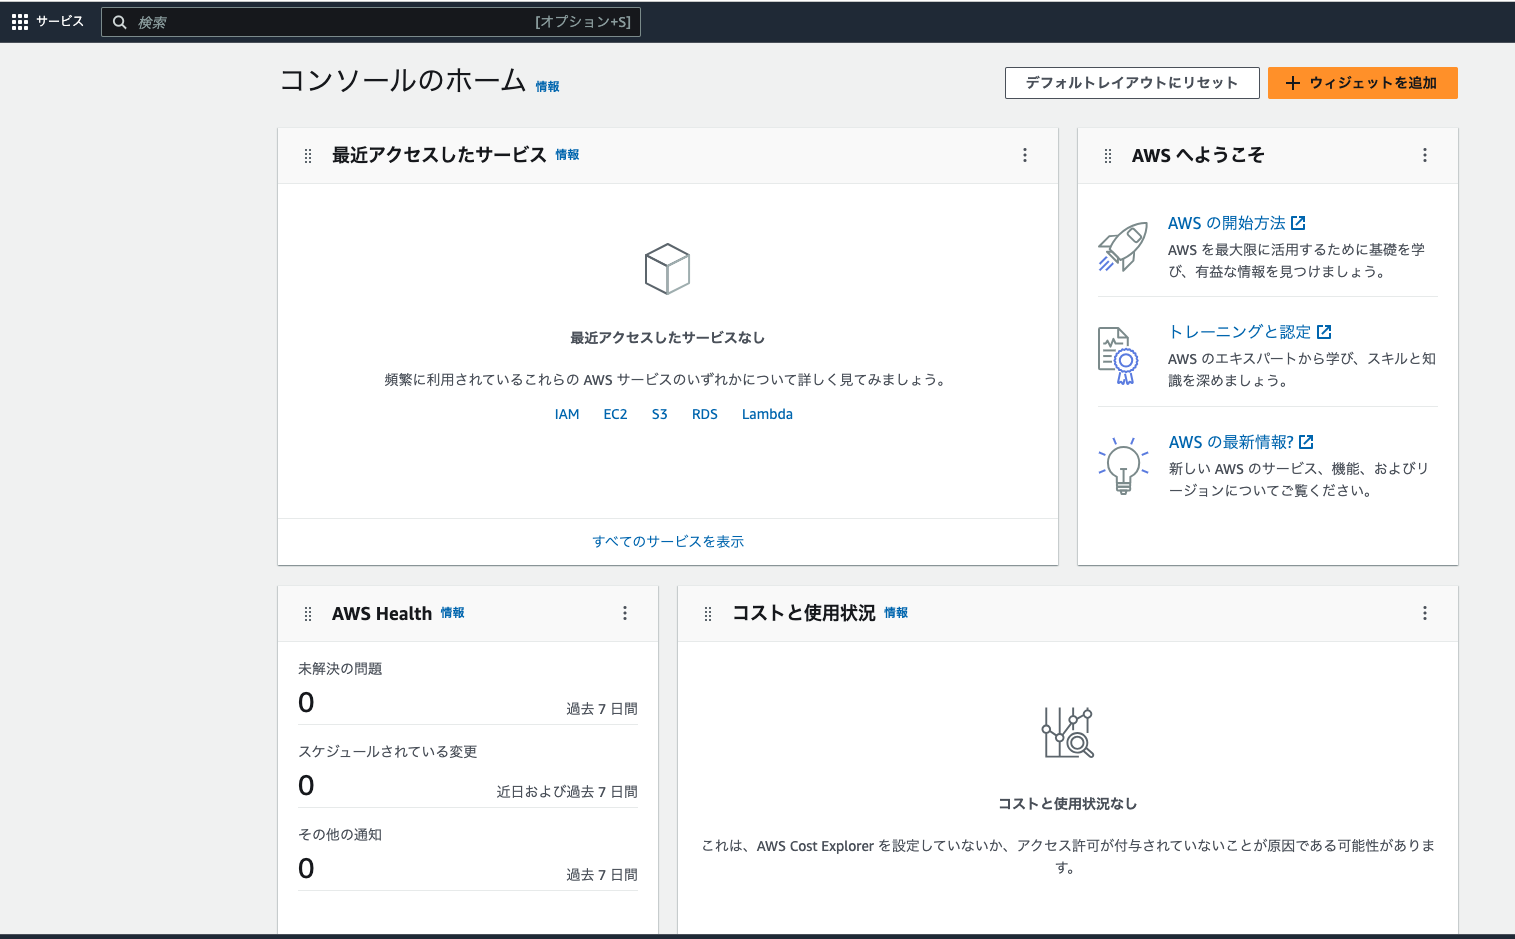Open options menu of コストと使用状況 widget
The image size is (1515, 939).
pyautogui.click(x=1424, y=613)
